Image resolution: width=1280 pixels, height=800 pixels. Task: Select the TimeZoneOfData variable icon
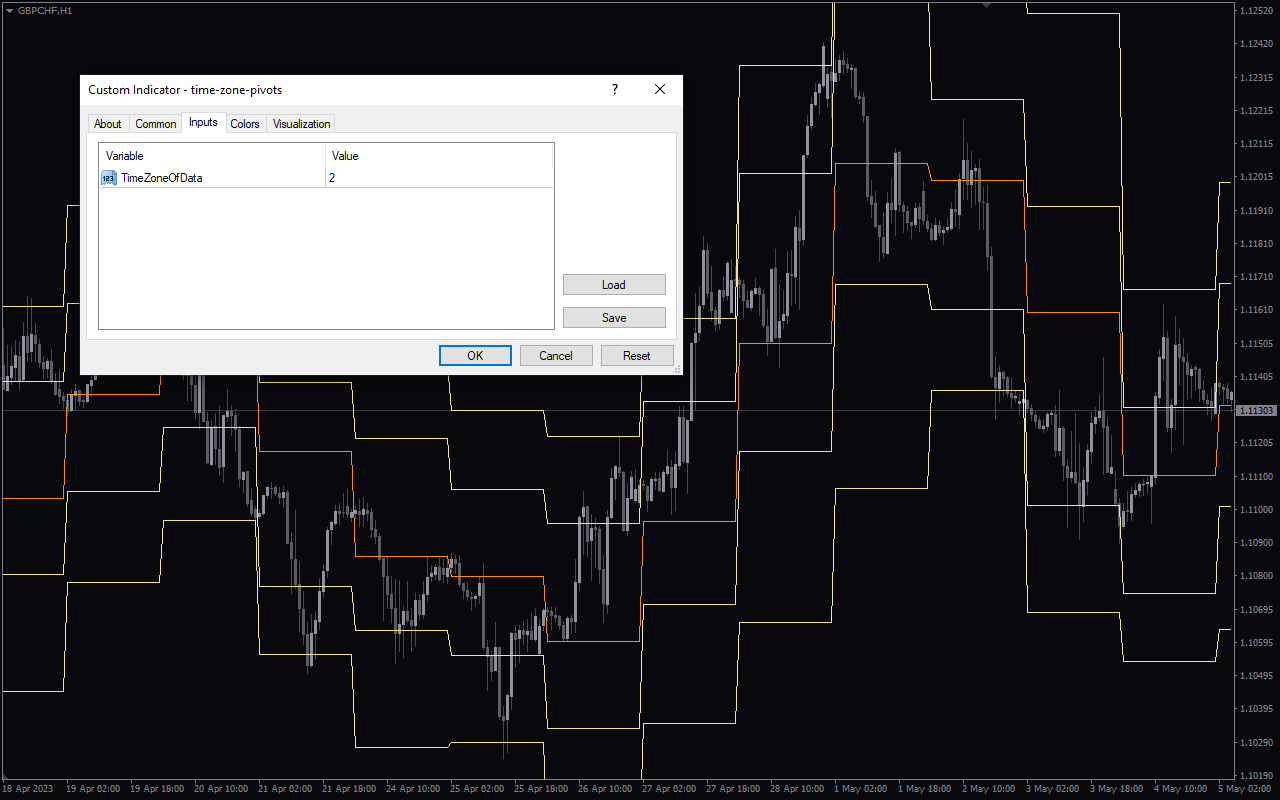tap(109, 178)
